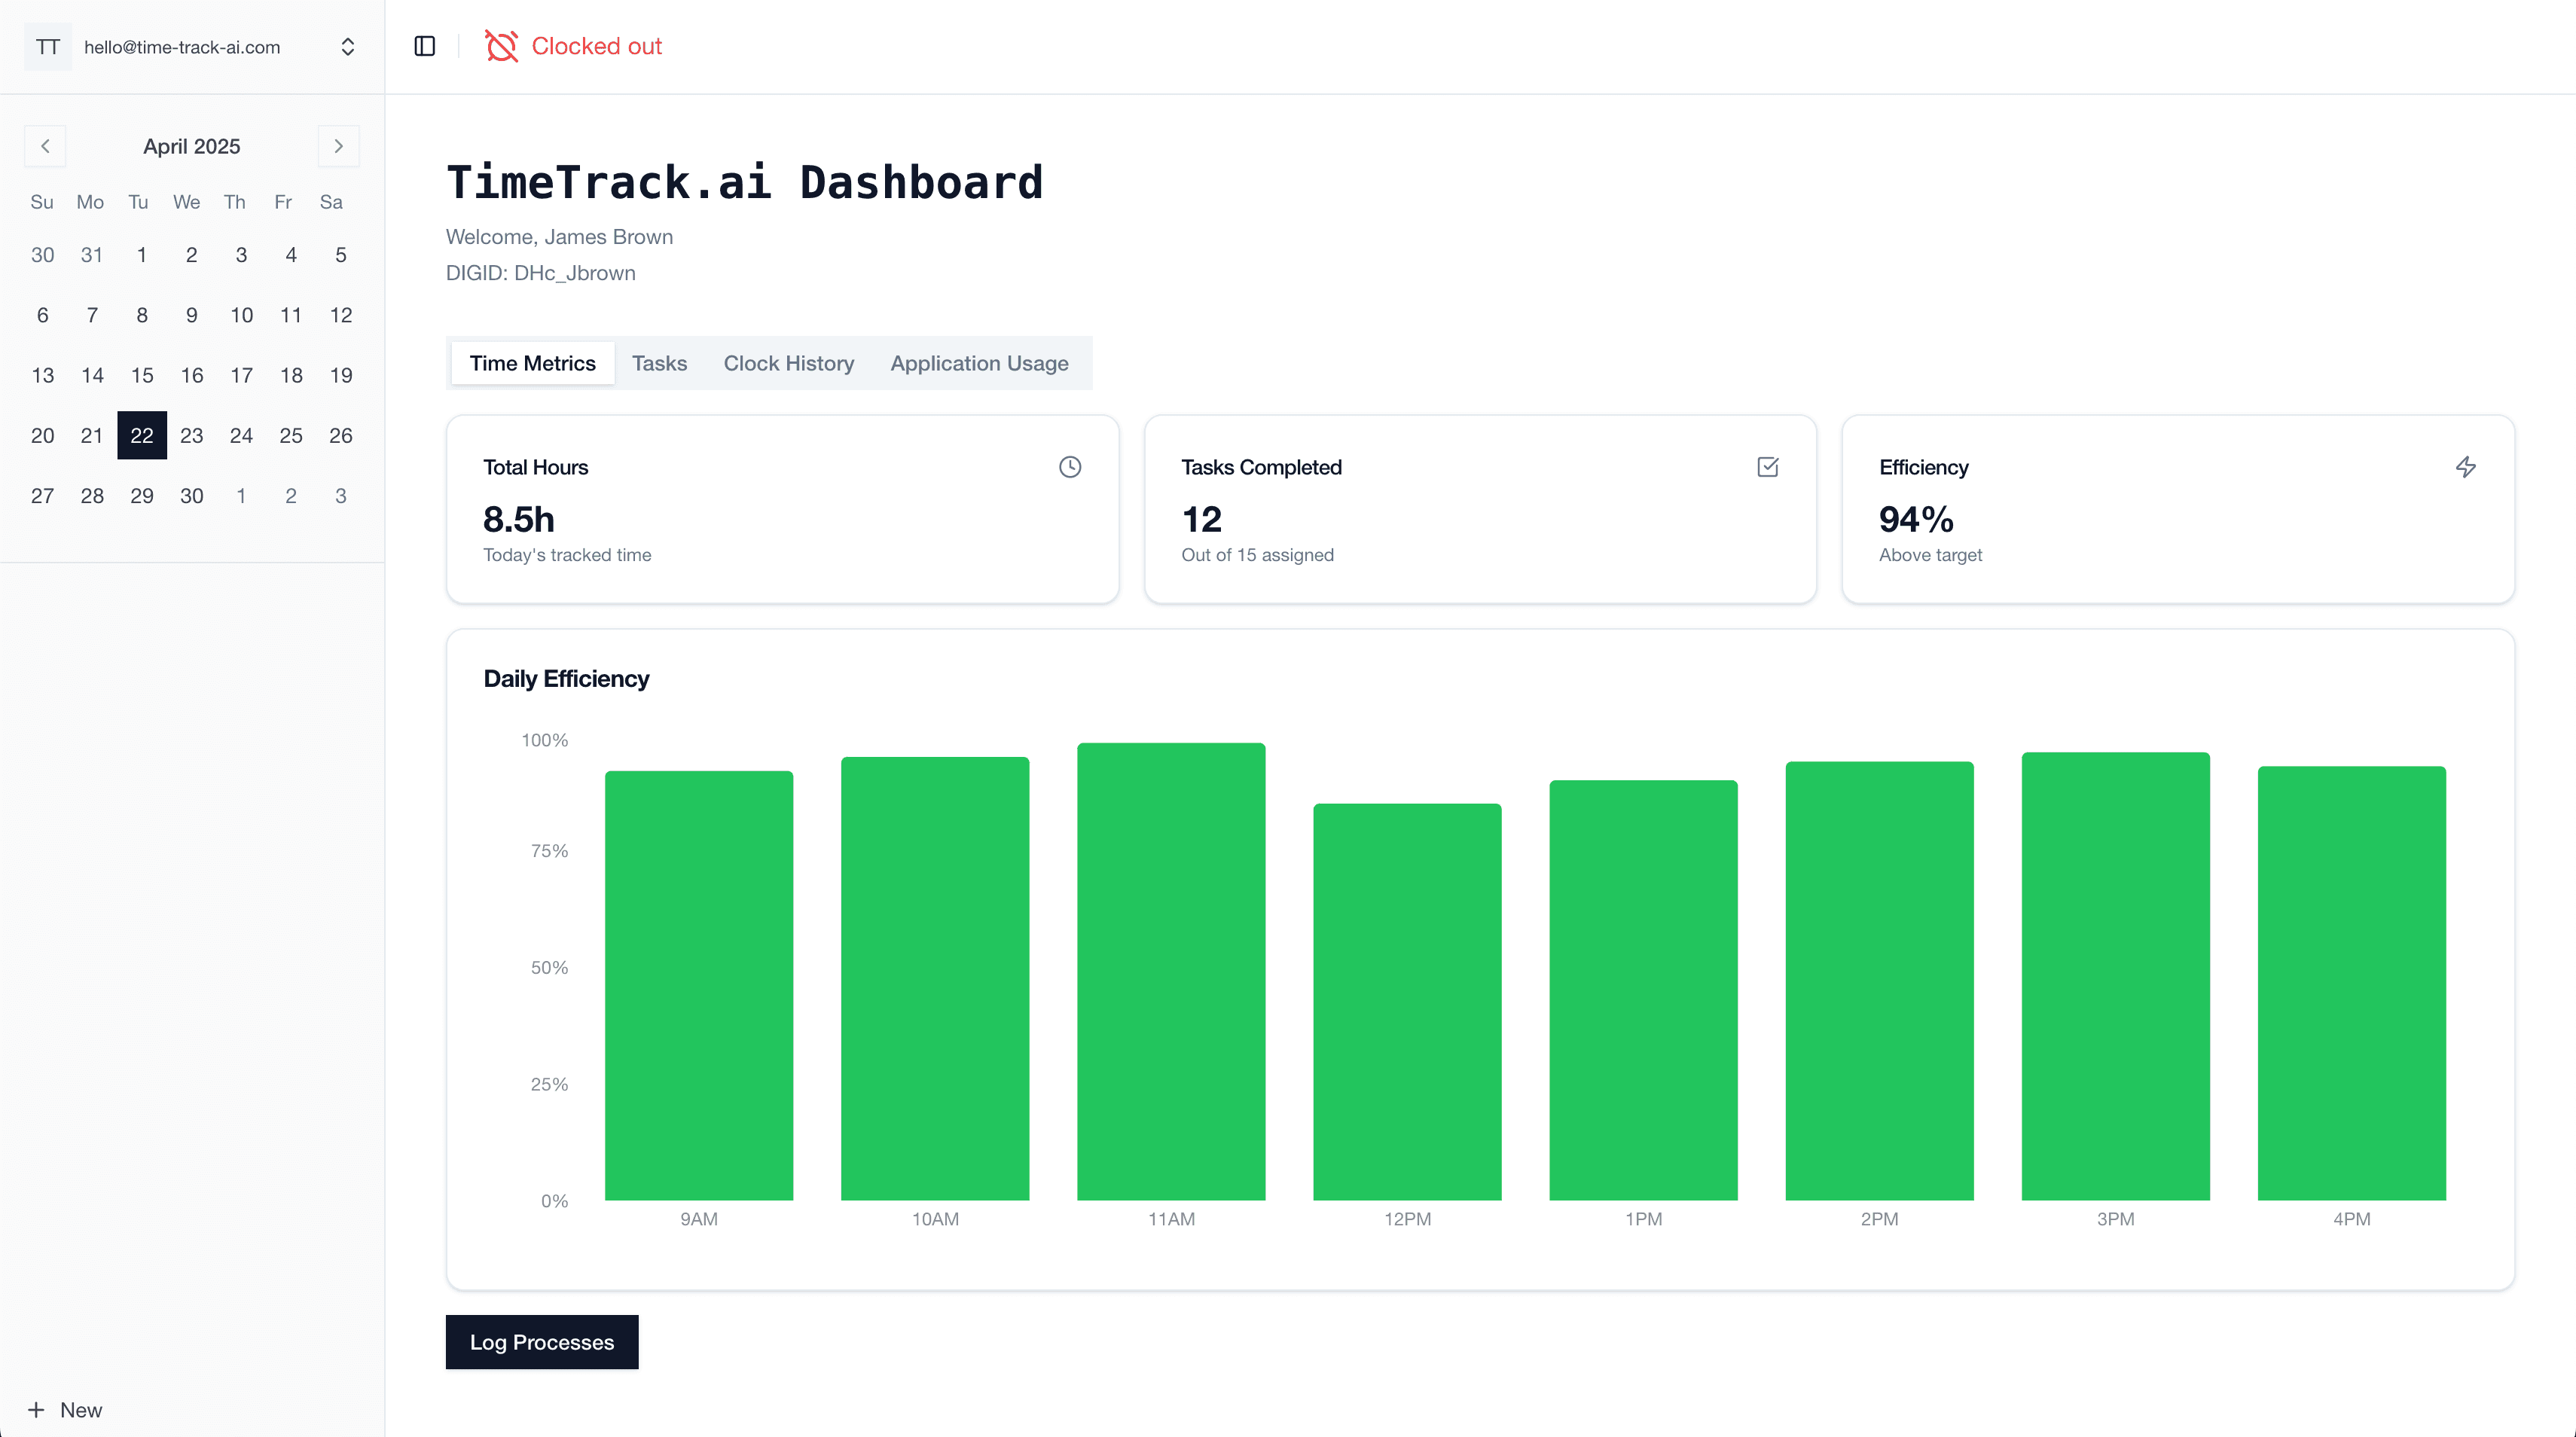Select April 18 in the calendar

[291, 375]
